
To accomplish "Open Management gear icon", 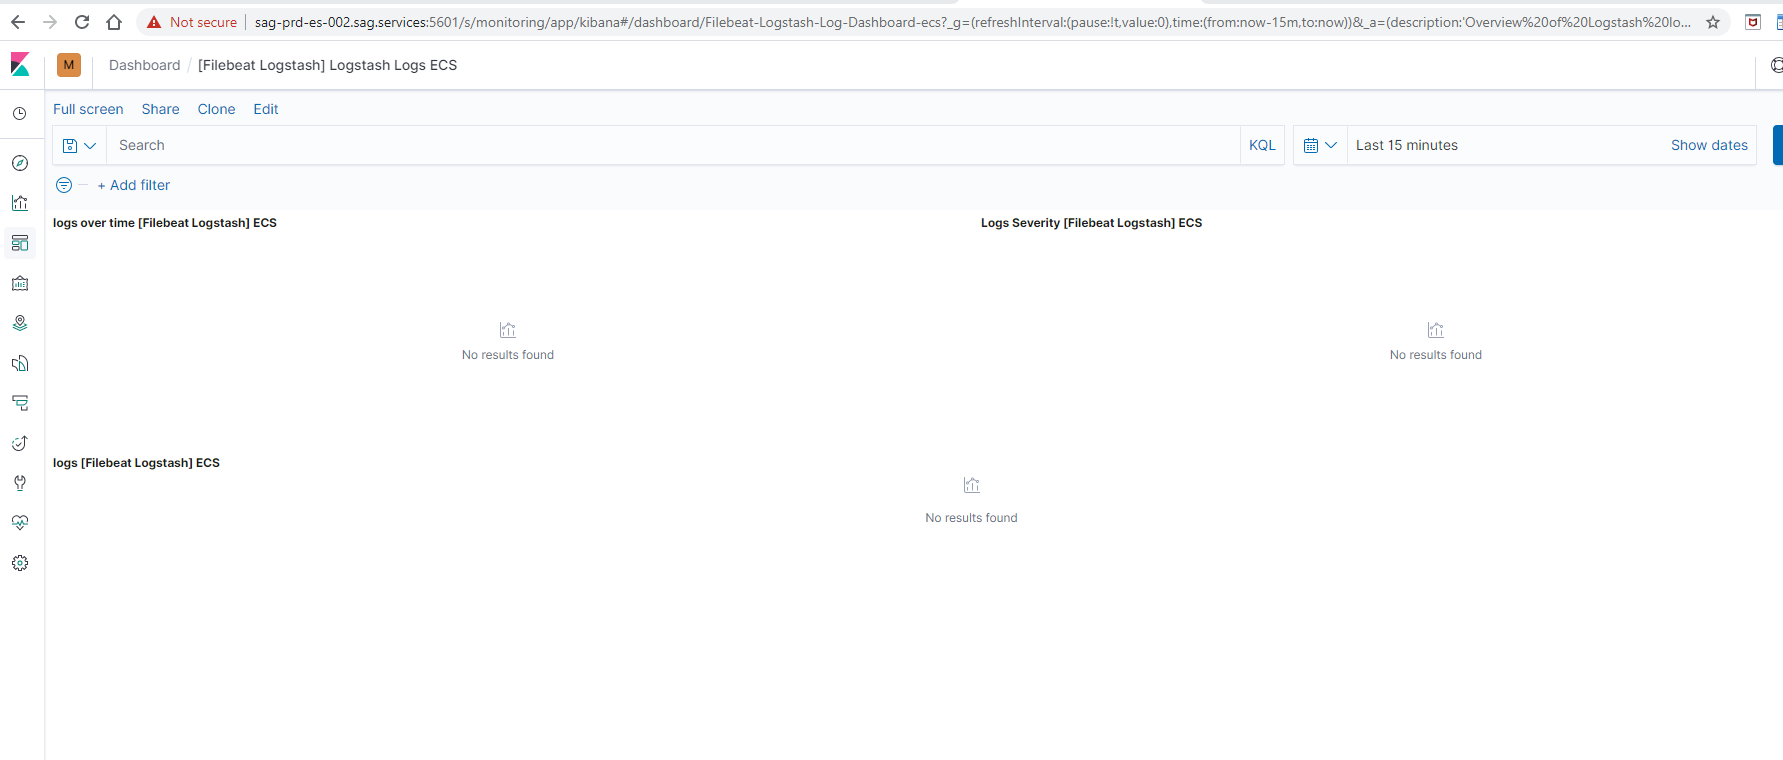I will 20,563.
